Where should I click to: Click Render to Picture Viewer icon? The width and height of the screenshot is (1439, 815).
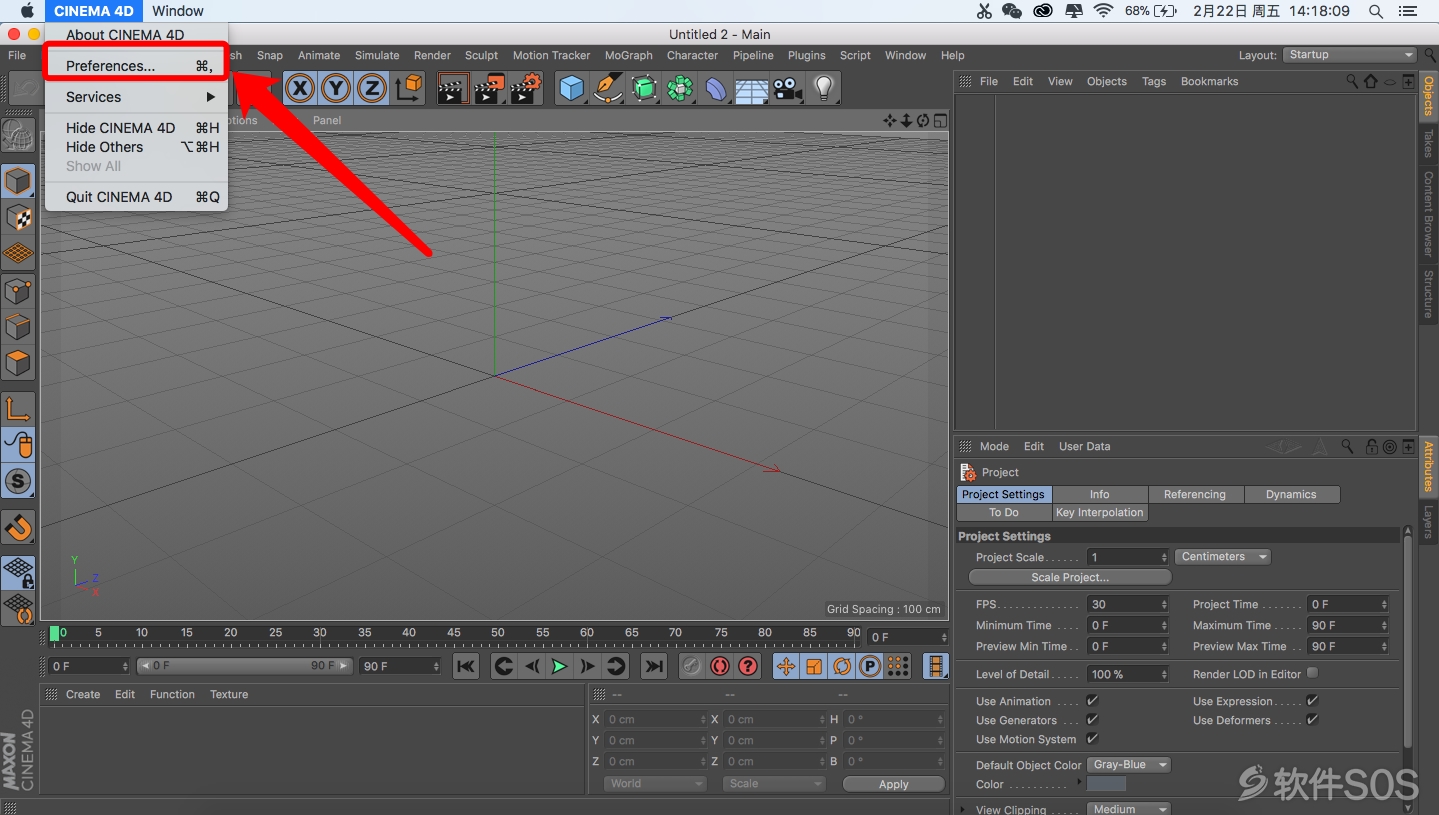coord(489,89)
